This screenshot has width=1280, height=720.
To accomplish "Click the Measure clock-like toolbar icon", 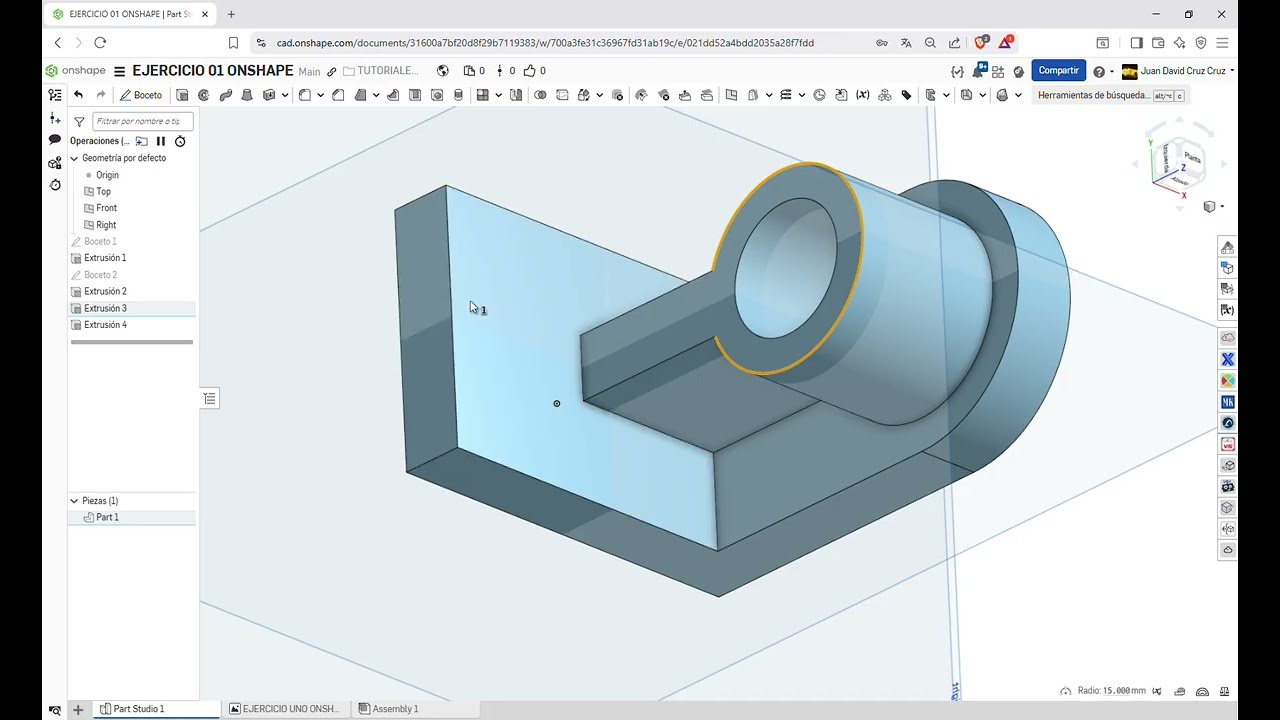I will pyautogui.click(x=819, y=95).
